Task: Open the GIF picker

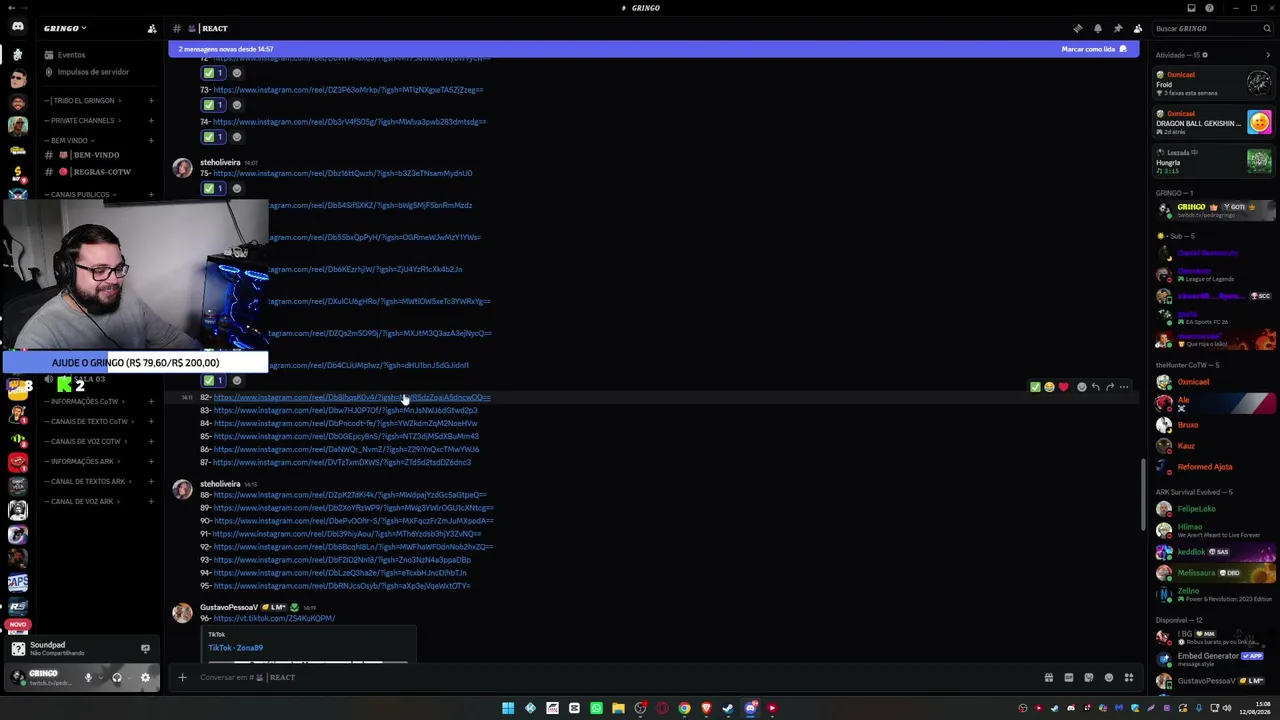Action: point(1069,677)
